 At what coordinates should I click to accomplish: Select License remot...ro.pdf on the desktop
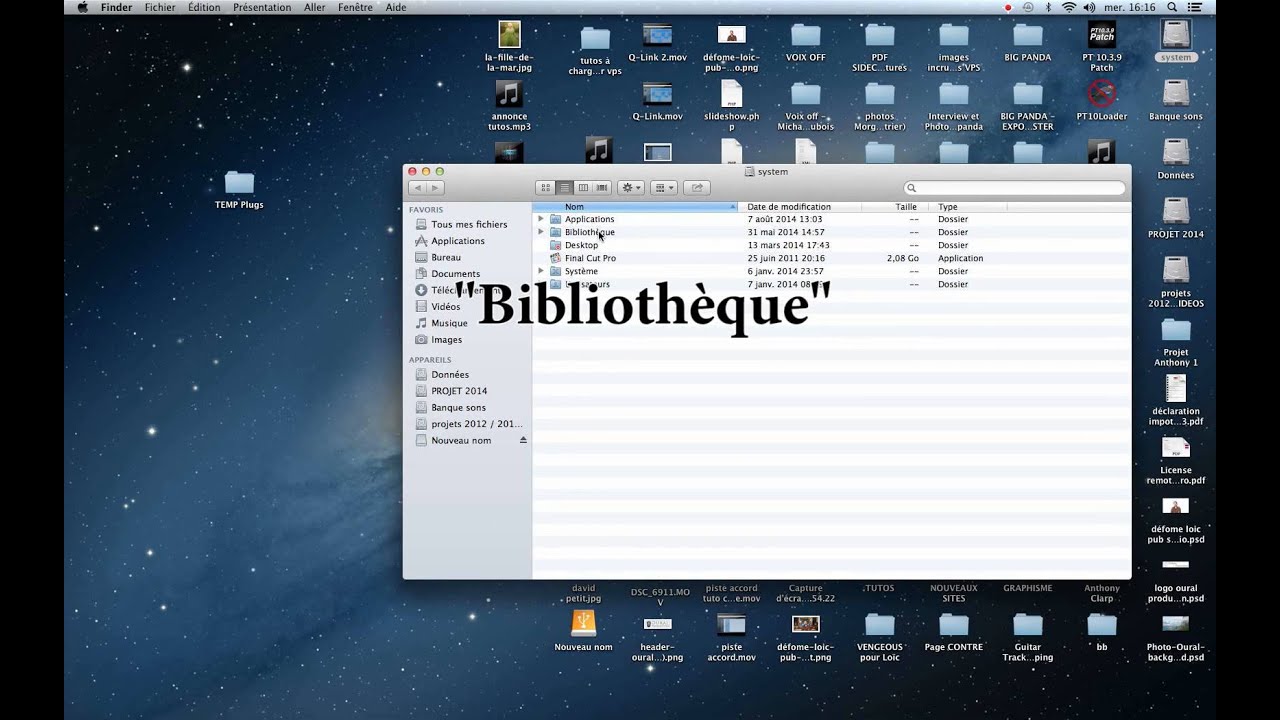pyautogui.click(x=1176, y=460)
